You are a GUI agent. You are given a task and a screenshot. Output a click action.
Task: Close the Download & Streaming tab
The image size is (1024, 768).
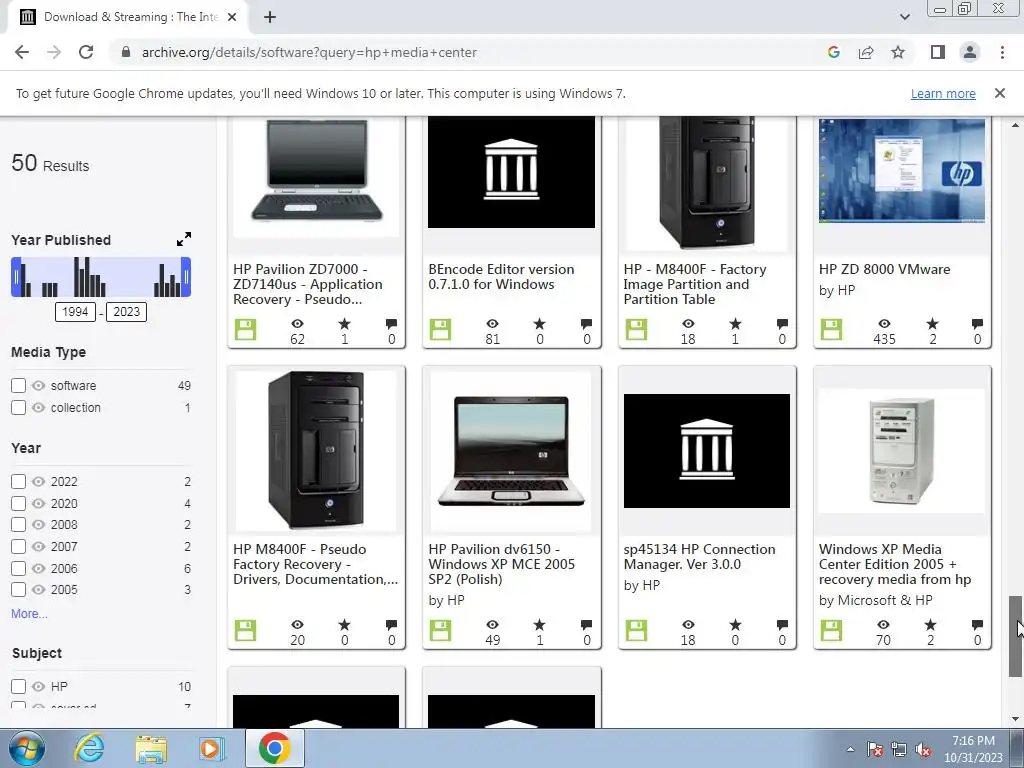(x=232, y=17)
